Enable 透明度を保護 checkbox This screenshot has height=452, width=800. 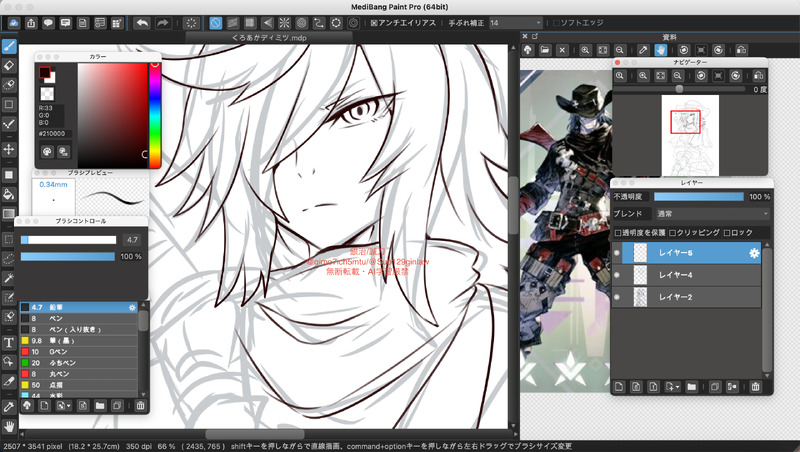click(618, 233)
